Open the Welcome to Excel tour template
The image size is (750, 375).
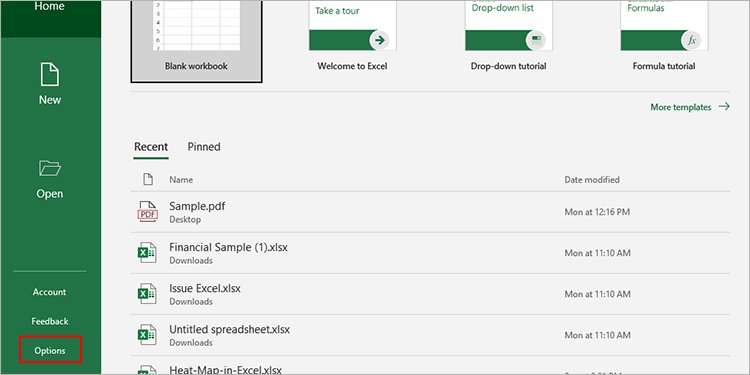point(353,25)
